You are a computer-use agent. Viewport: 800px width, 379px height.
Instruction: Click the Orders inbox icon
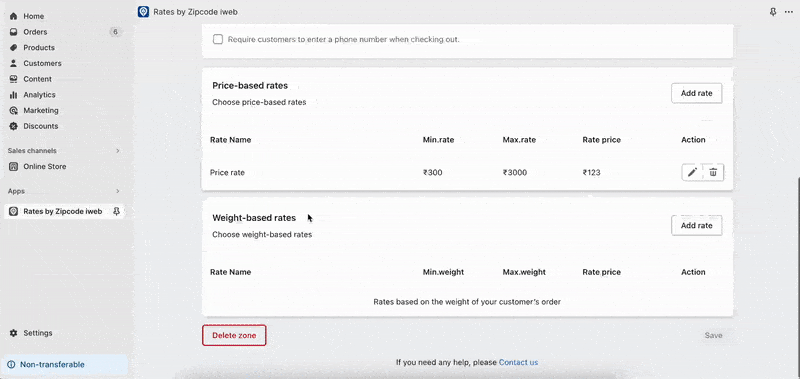[x=14, y=32]
